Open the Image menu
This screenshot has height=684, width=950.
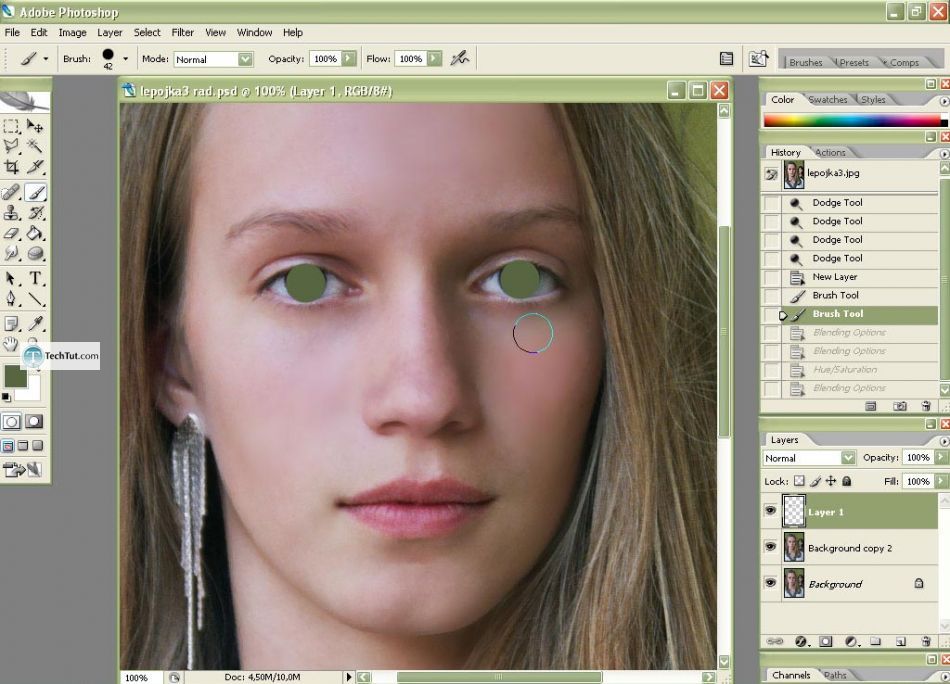pyautogui.click(x=72, y=33)
